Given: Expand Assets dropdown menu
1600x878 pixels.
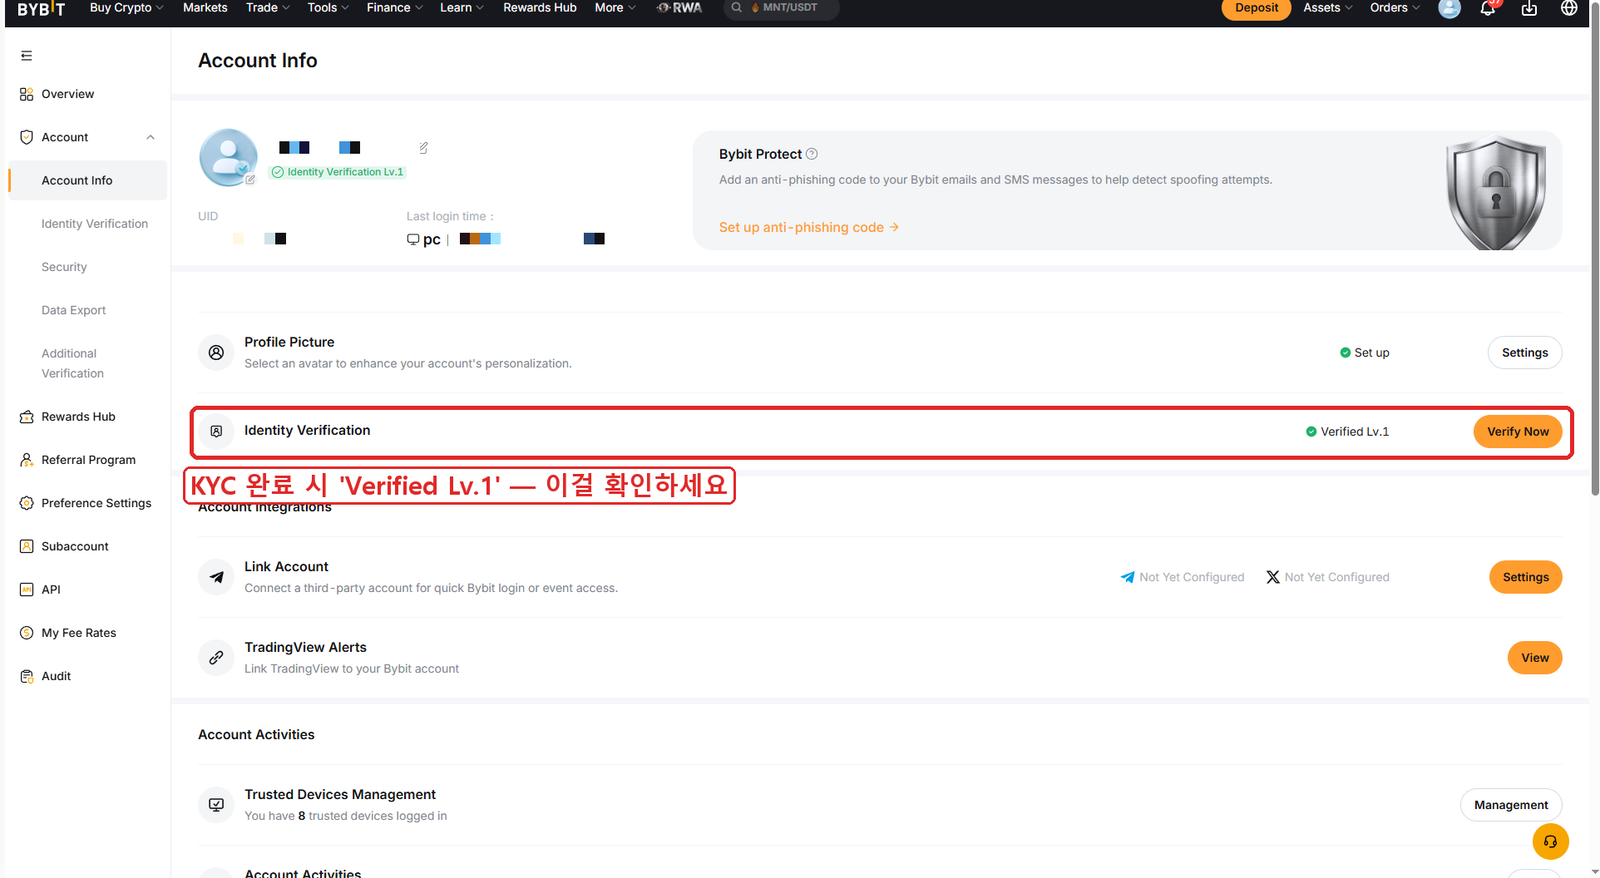Looking at the screenshot, I should [1327, 8].
